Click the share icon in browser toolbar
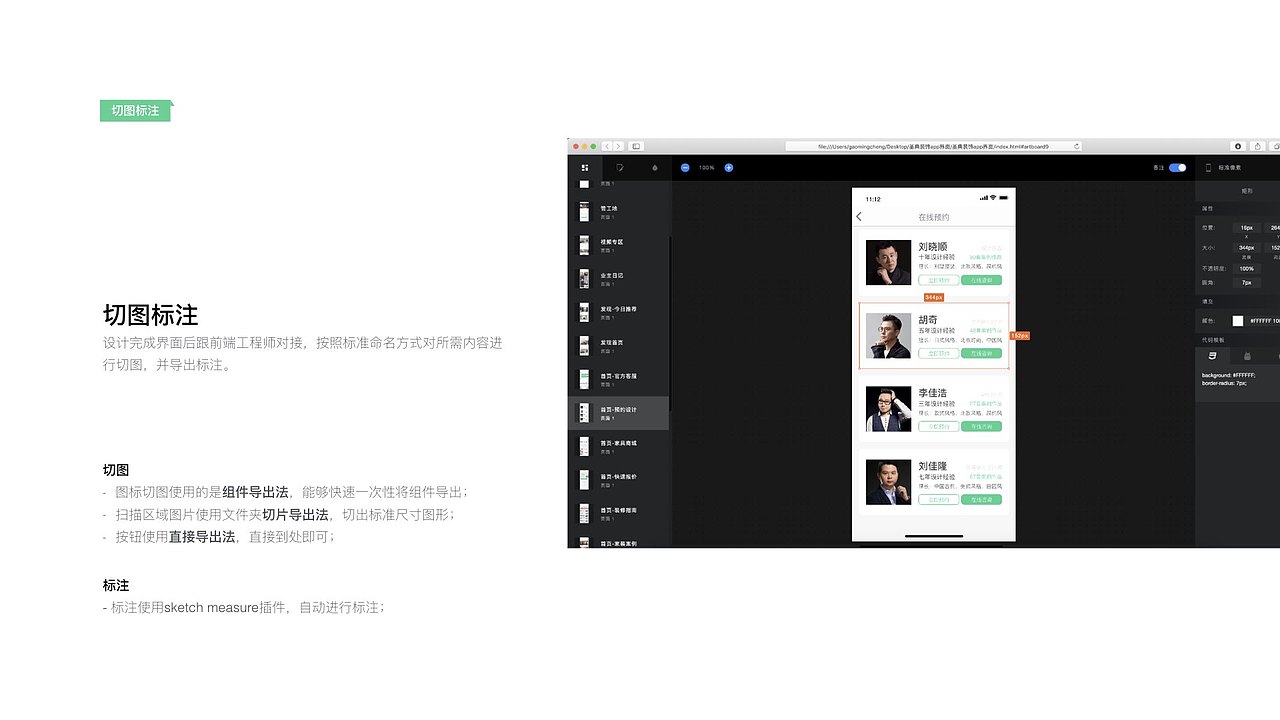 coord(1256,145)
